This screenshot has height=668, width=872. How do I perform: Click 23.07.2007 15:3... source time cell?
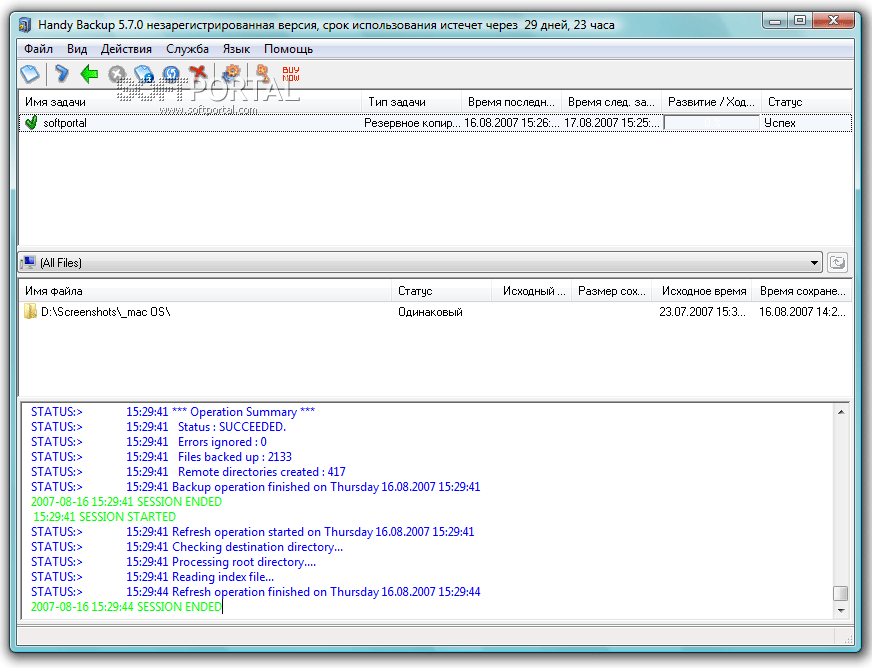click(702, 312)
